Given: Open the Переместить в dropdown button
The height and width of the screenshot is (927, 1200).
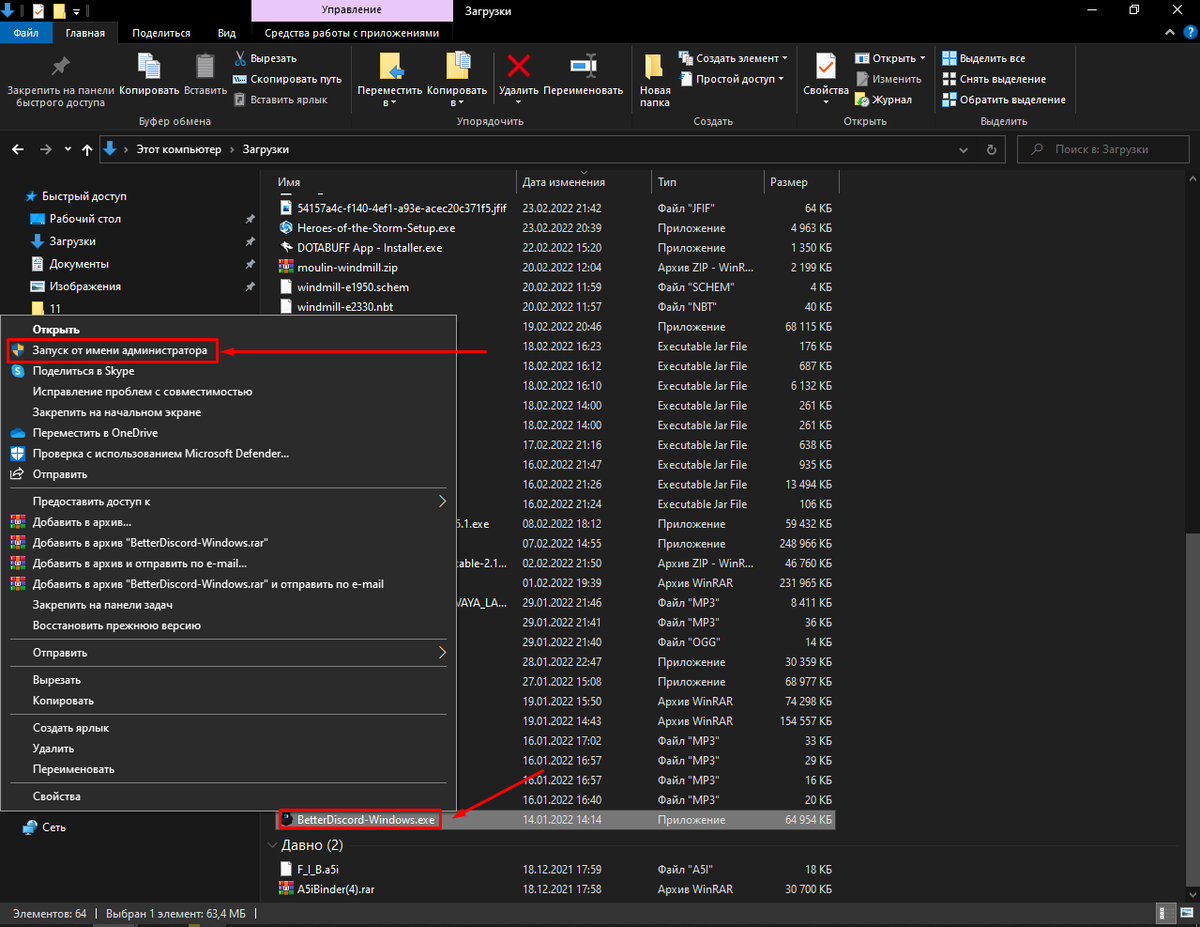Looking at the screenshot, I should click(x=389, y=80).
